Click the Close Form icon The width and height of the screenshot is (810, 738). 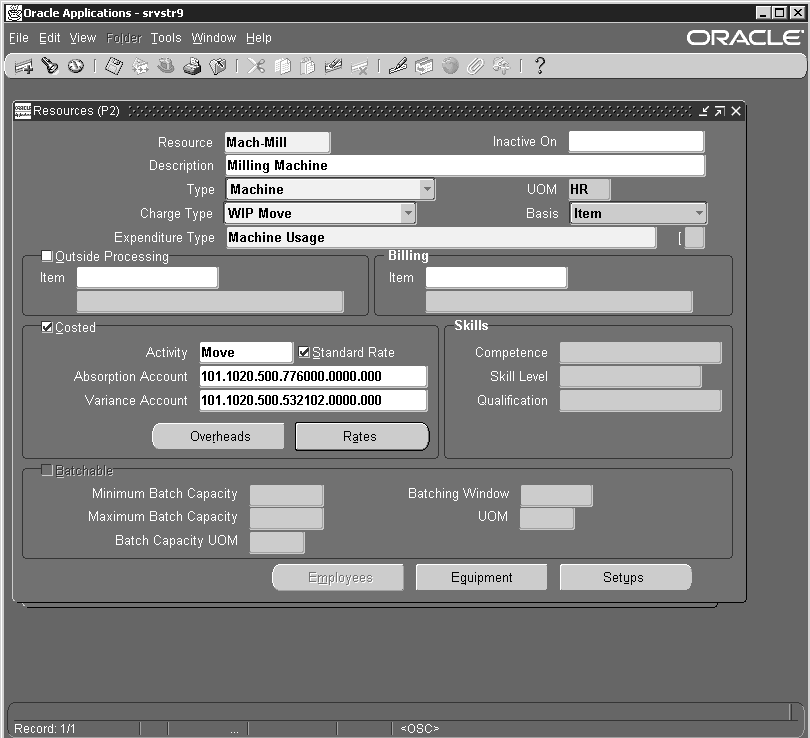pyautogui.click(x=218, y=66)
